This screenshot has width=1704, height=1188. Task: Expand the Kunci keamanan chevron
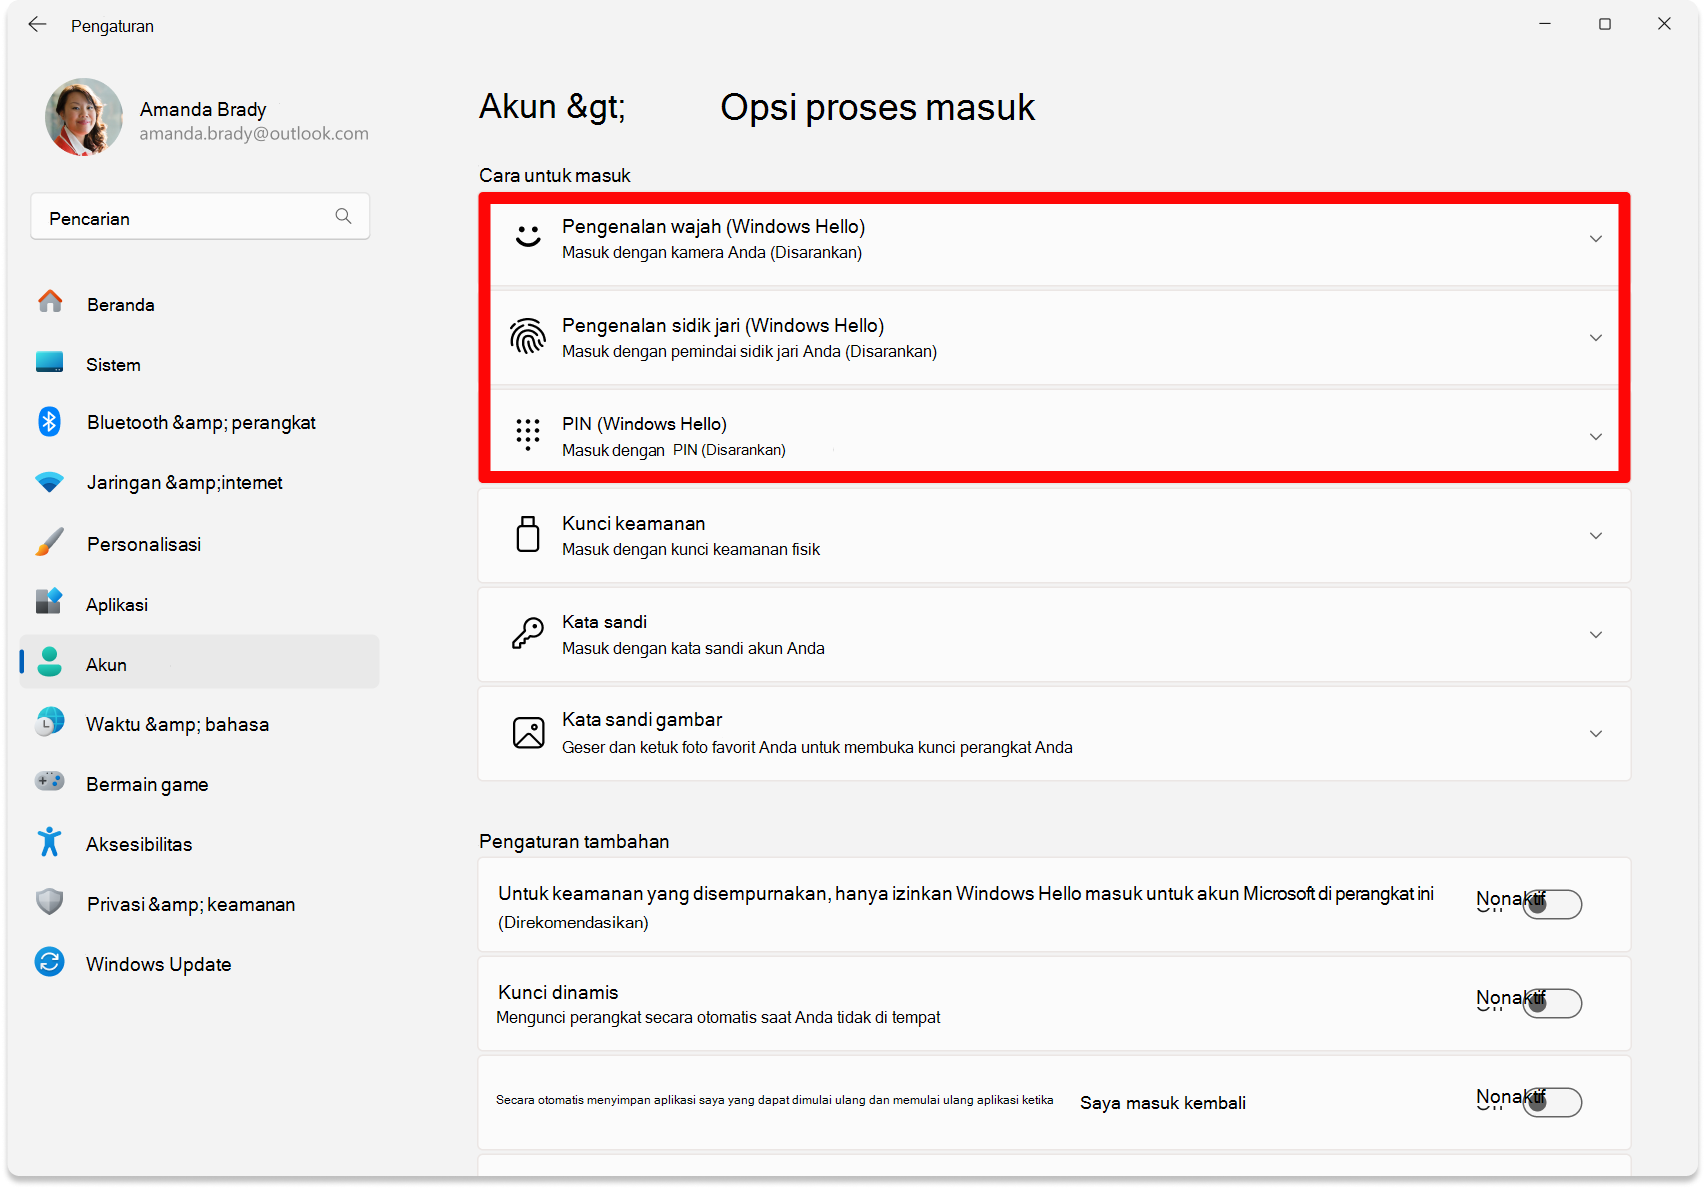(x=1596, y=536)
